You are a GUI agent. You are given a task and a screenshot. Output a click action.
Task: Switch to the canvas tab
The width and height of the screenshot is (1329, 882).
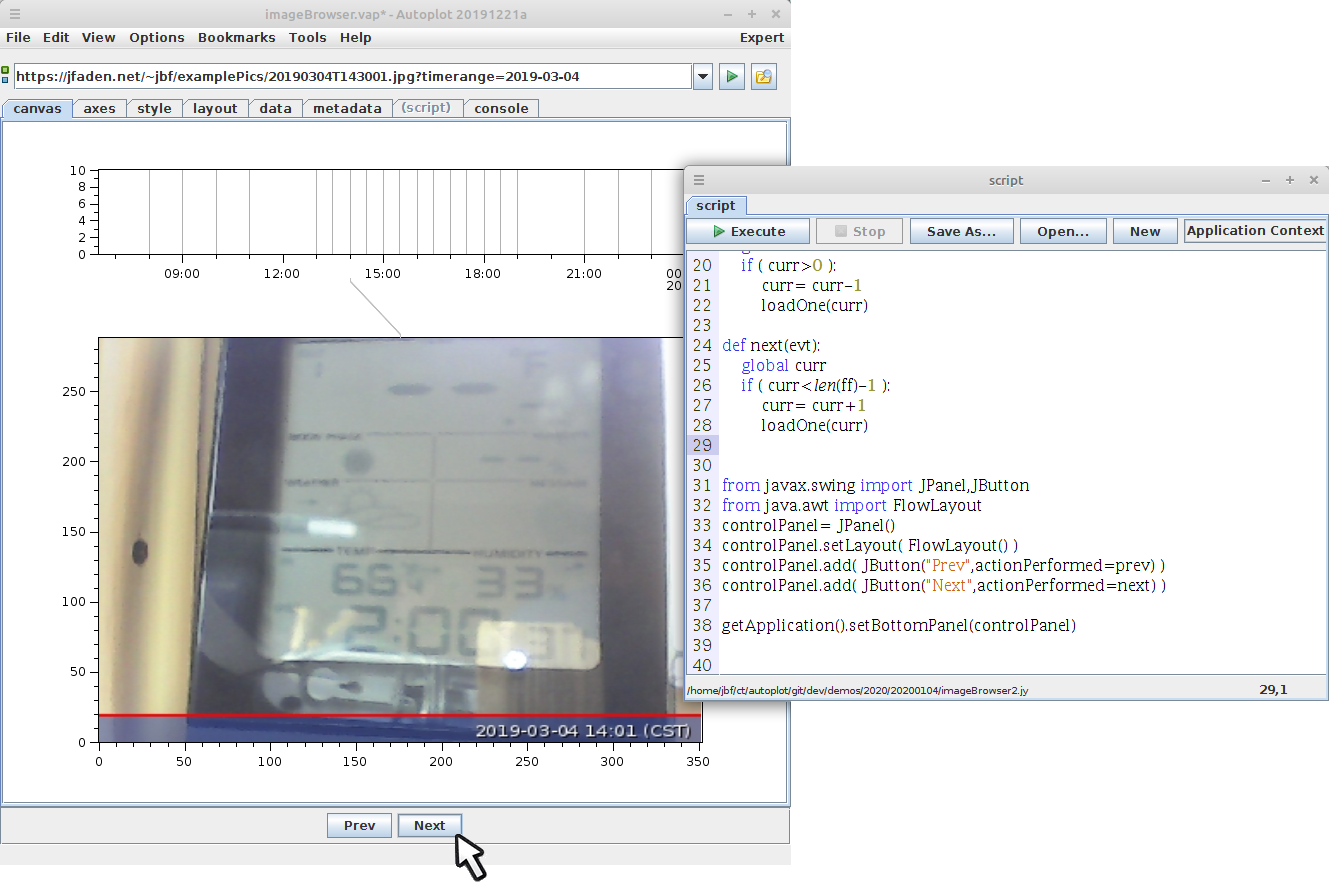pos(37,108)
